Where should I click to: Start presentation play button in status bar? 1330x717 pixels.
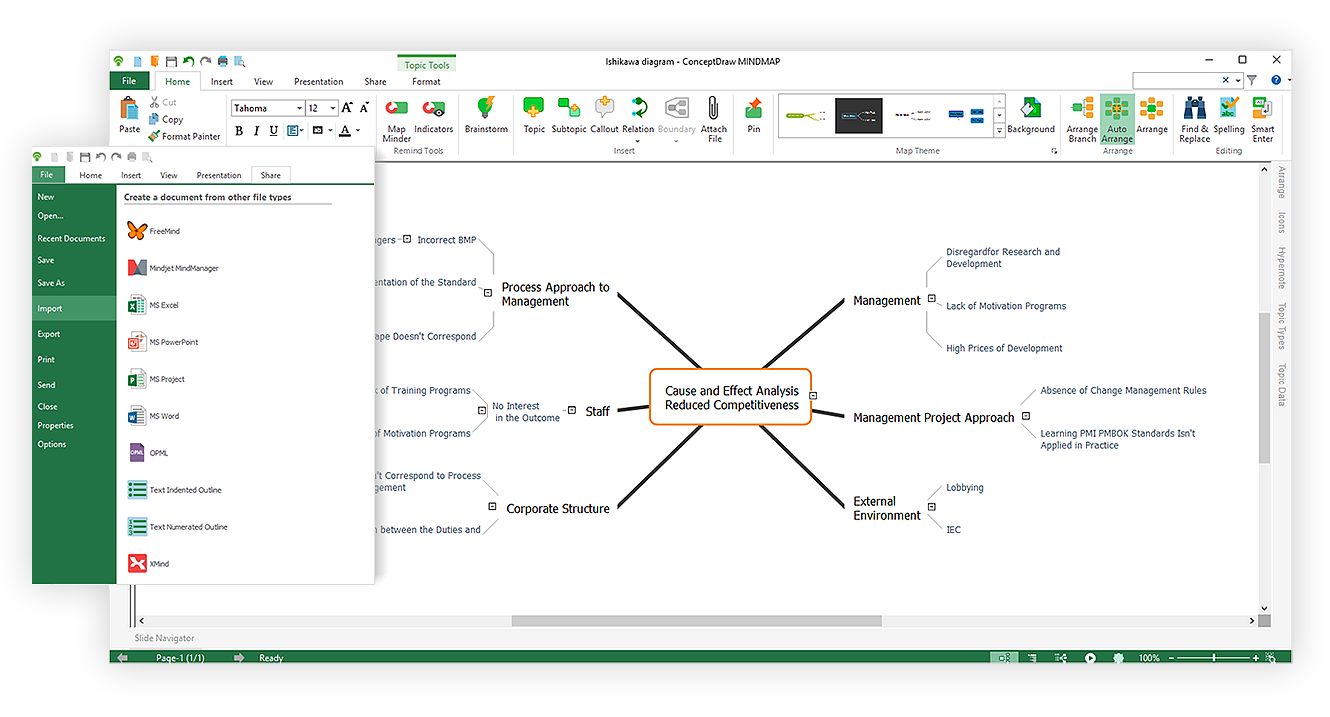pyautogui.click(x=1090, y=658)
